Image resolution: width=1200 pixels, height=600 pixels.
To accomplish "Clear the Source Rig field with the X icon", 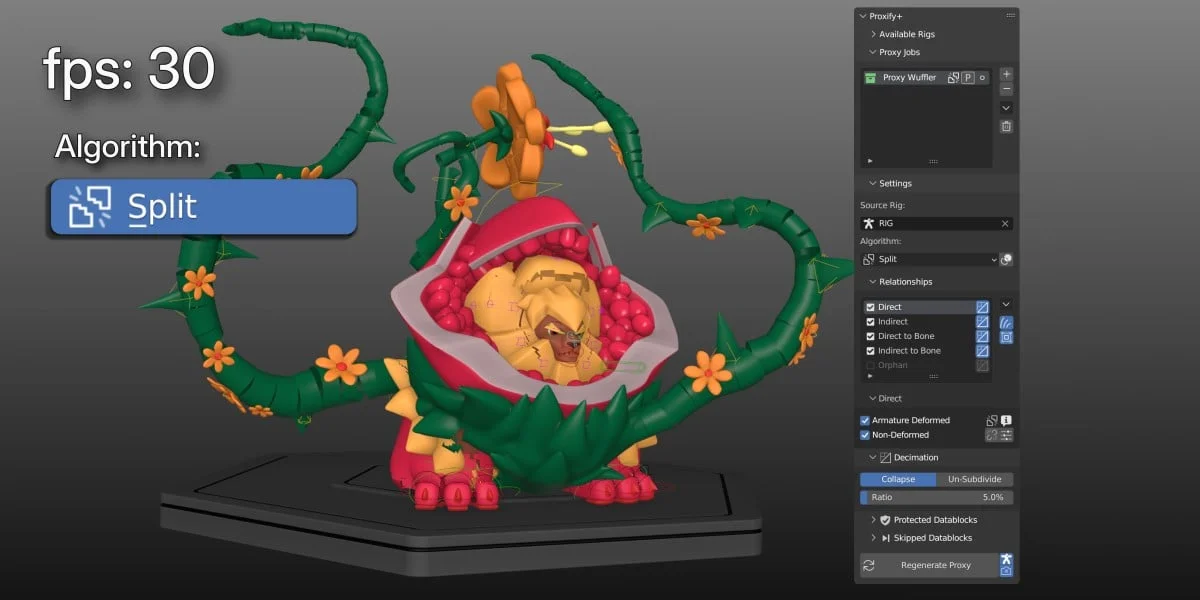I will (1006, 223).
